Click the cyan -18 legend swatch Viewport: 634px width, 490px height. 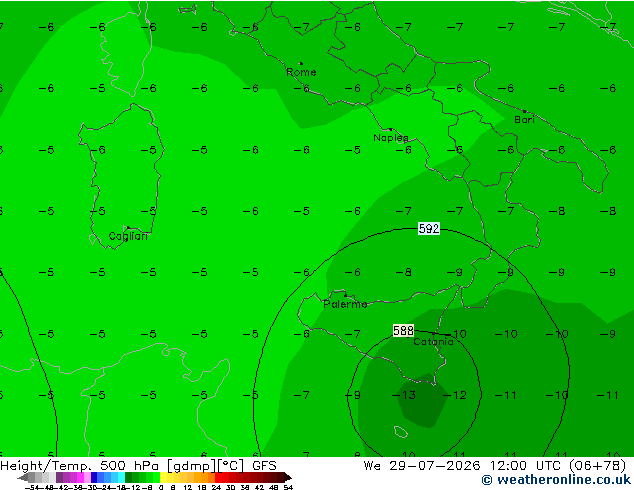click(x=121, y=477)
